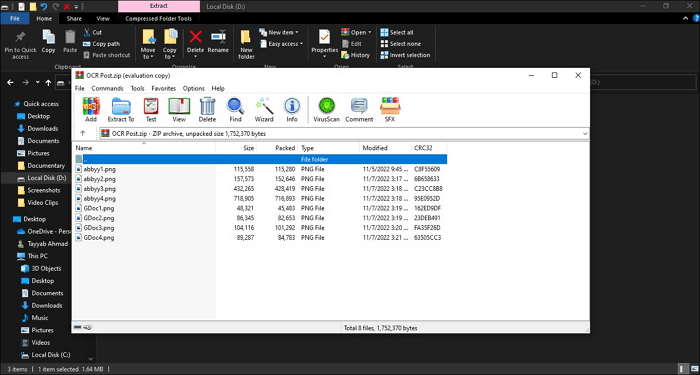Click Copy path in Explorer ribbon
The width and height of the screenshot is (700, 375).
(x=101, y=44)
